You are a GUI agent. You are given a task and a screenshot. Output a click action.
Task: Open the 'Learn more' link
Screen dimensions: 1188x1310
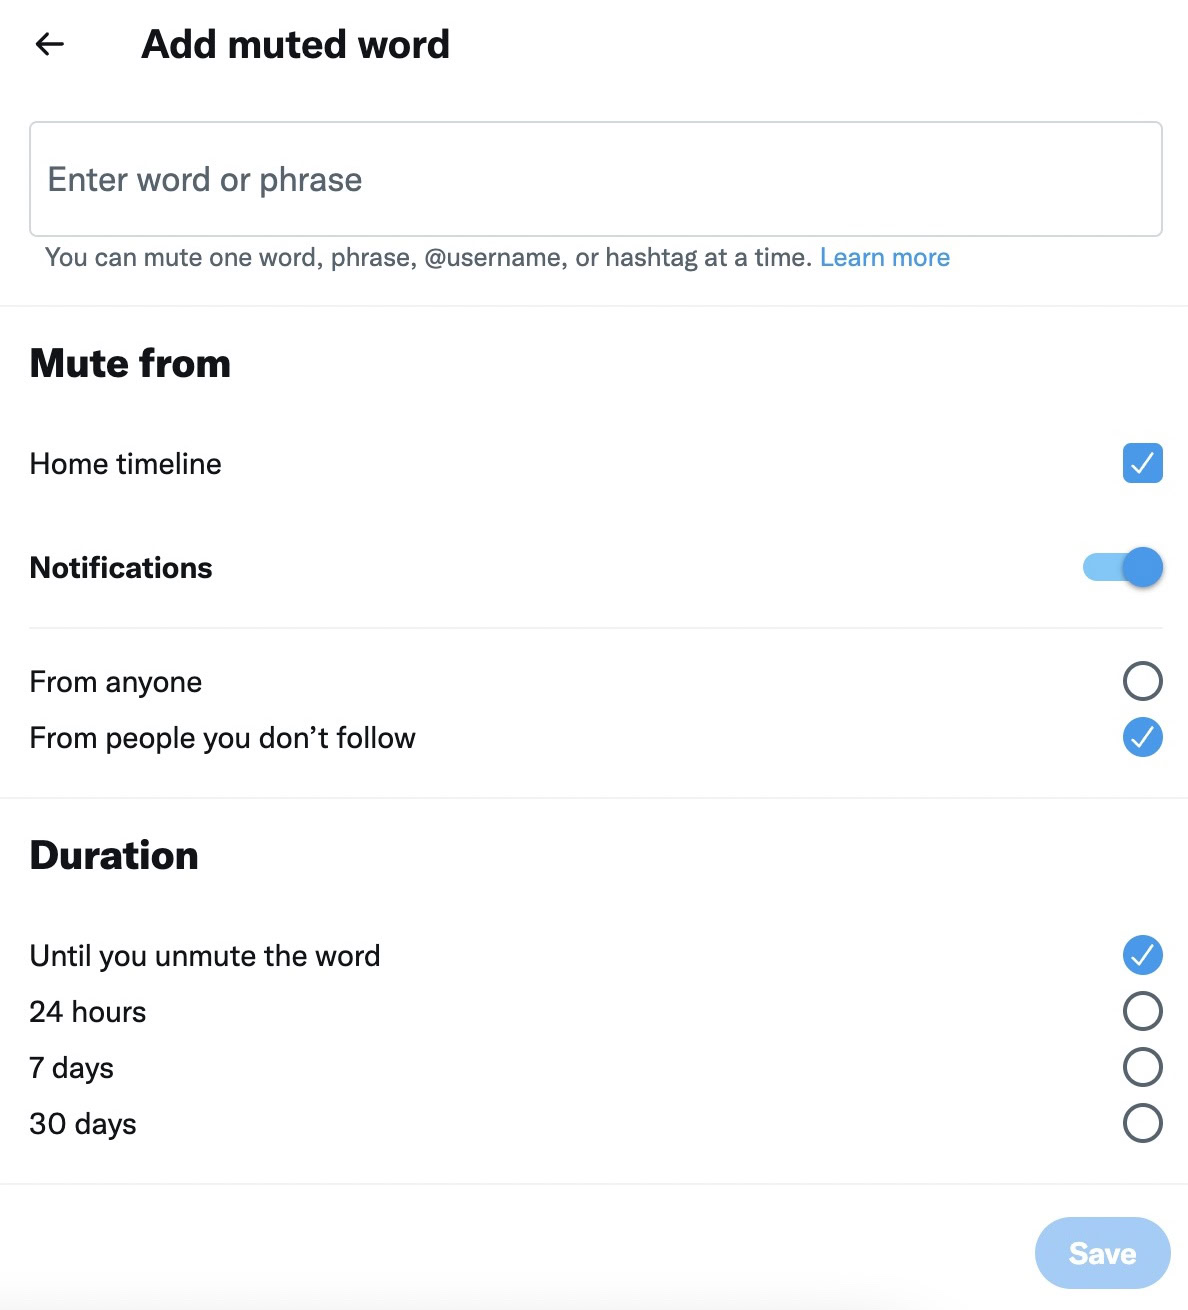[884, 258]
